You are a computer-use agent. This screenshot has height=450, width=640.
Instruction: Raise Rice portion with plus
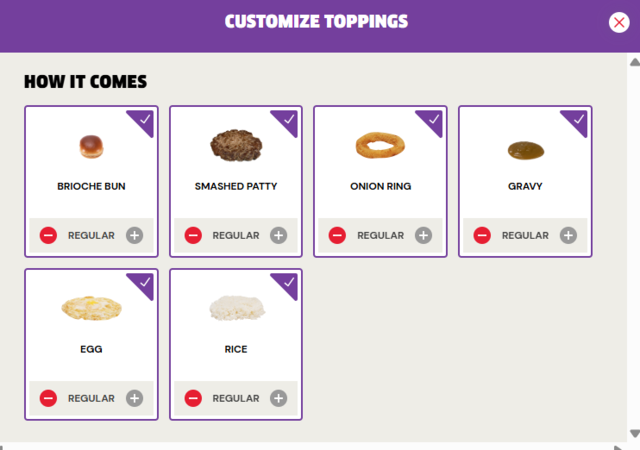pos(279,398)
